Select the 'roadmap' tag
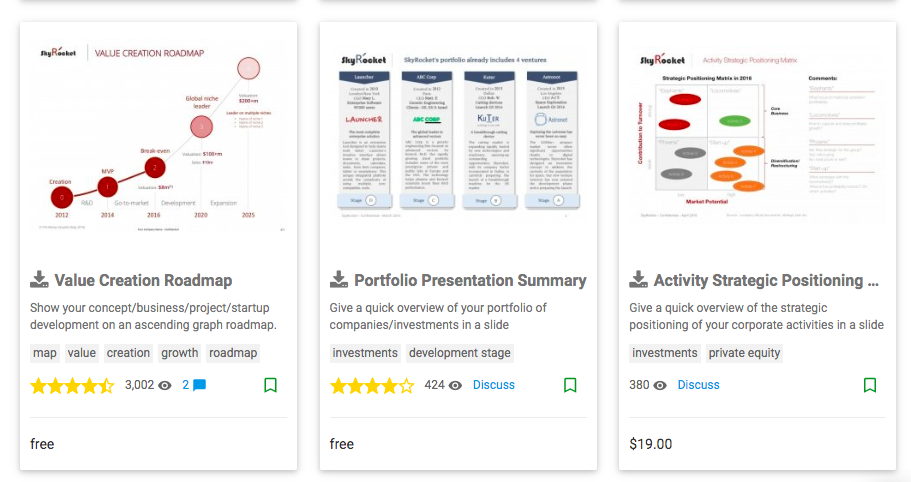The image size is (911, 482). click(233, 353)
